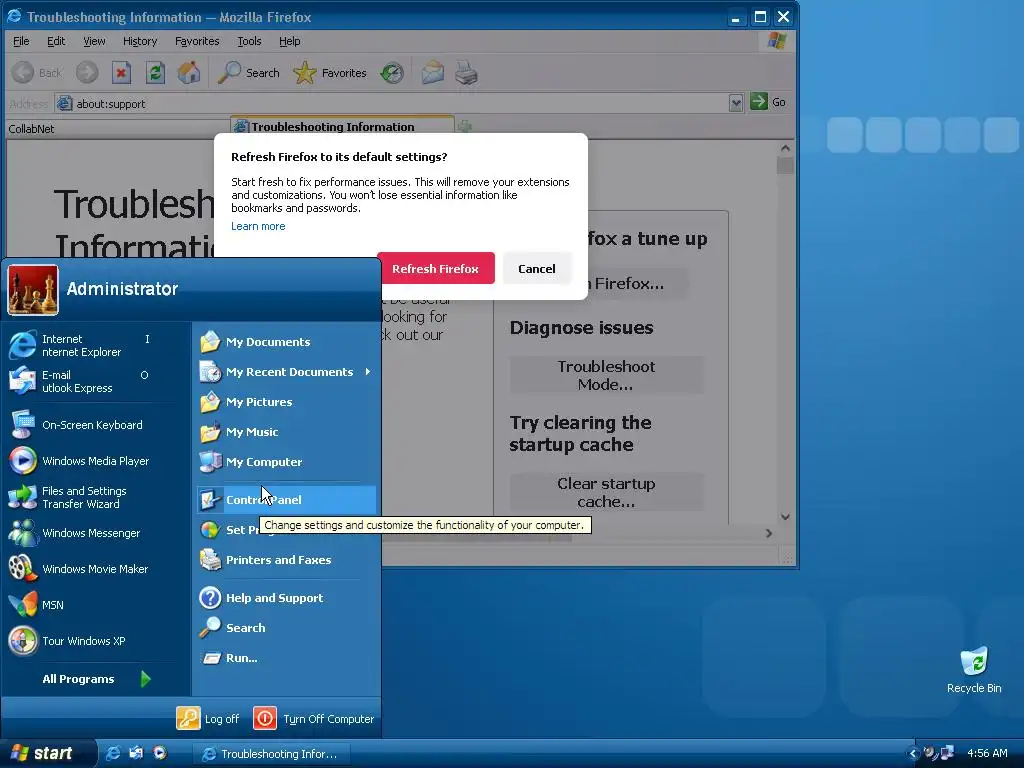This screenshot has width=1024, height=768.
Task: Click Troubleshooting Infor... taskbar button
Action: coord(272,754)
